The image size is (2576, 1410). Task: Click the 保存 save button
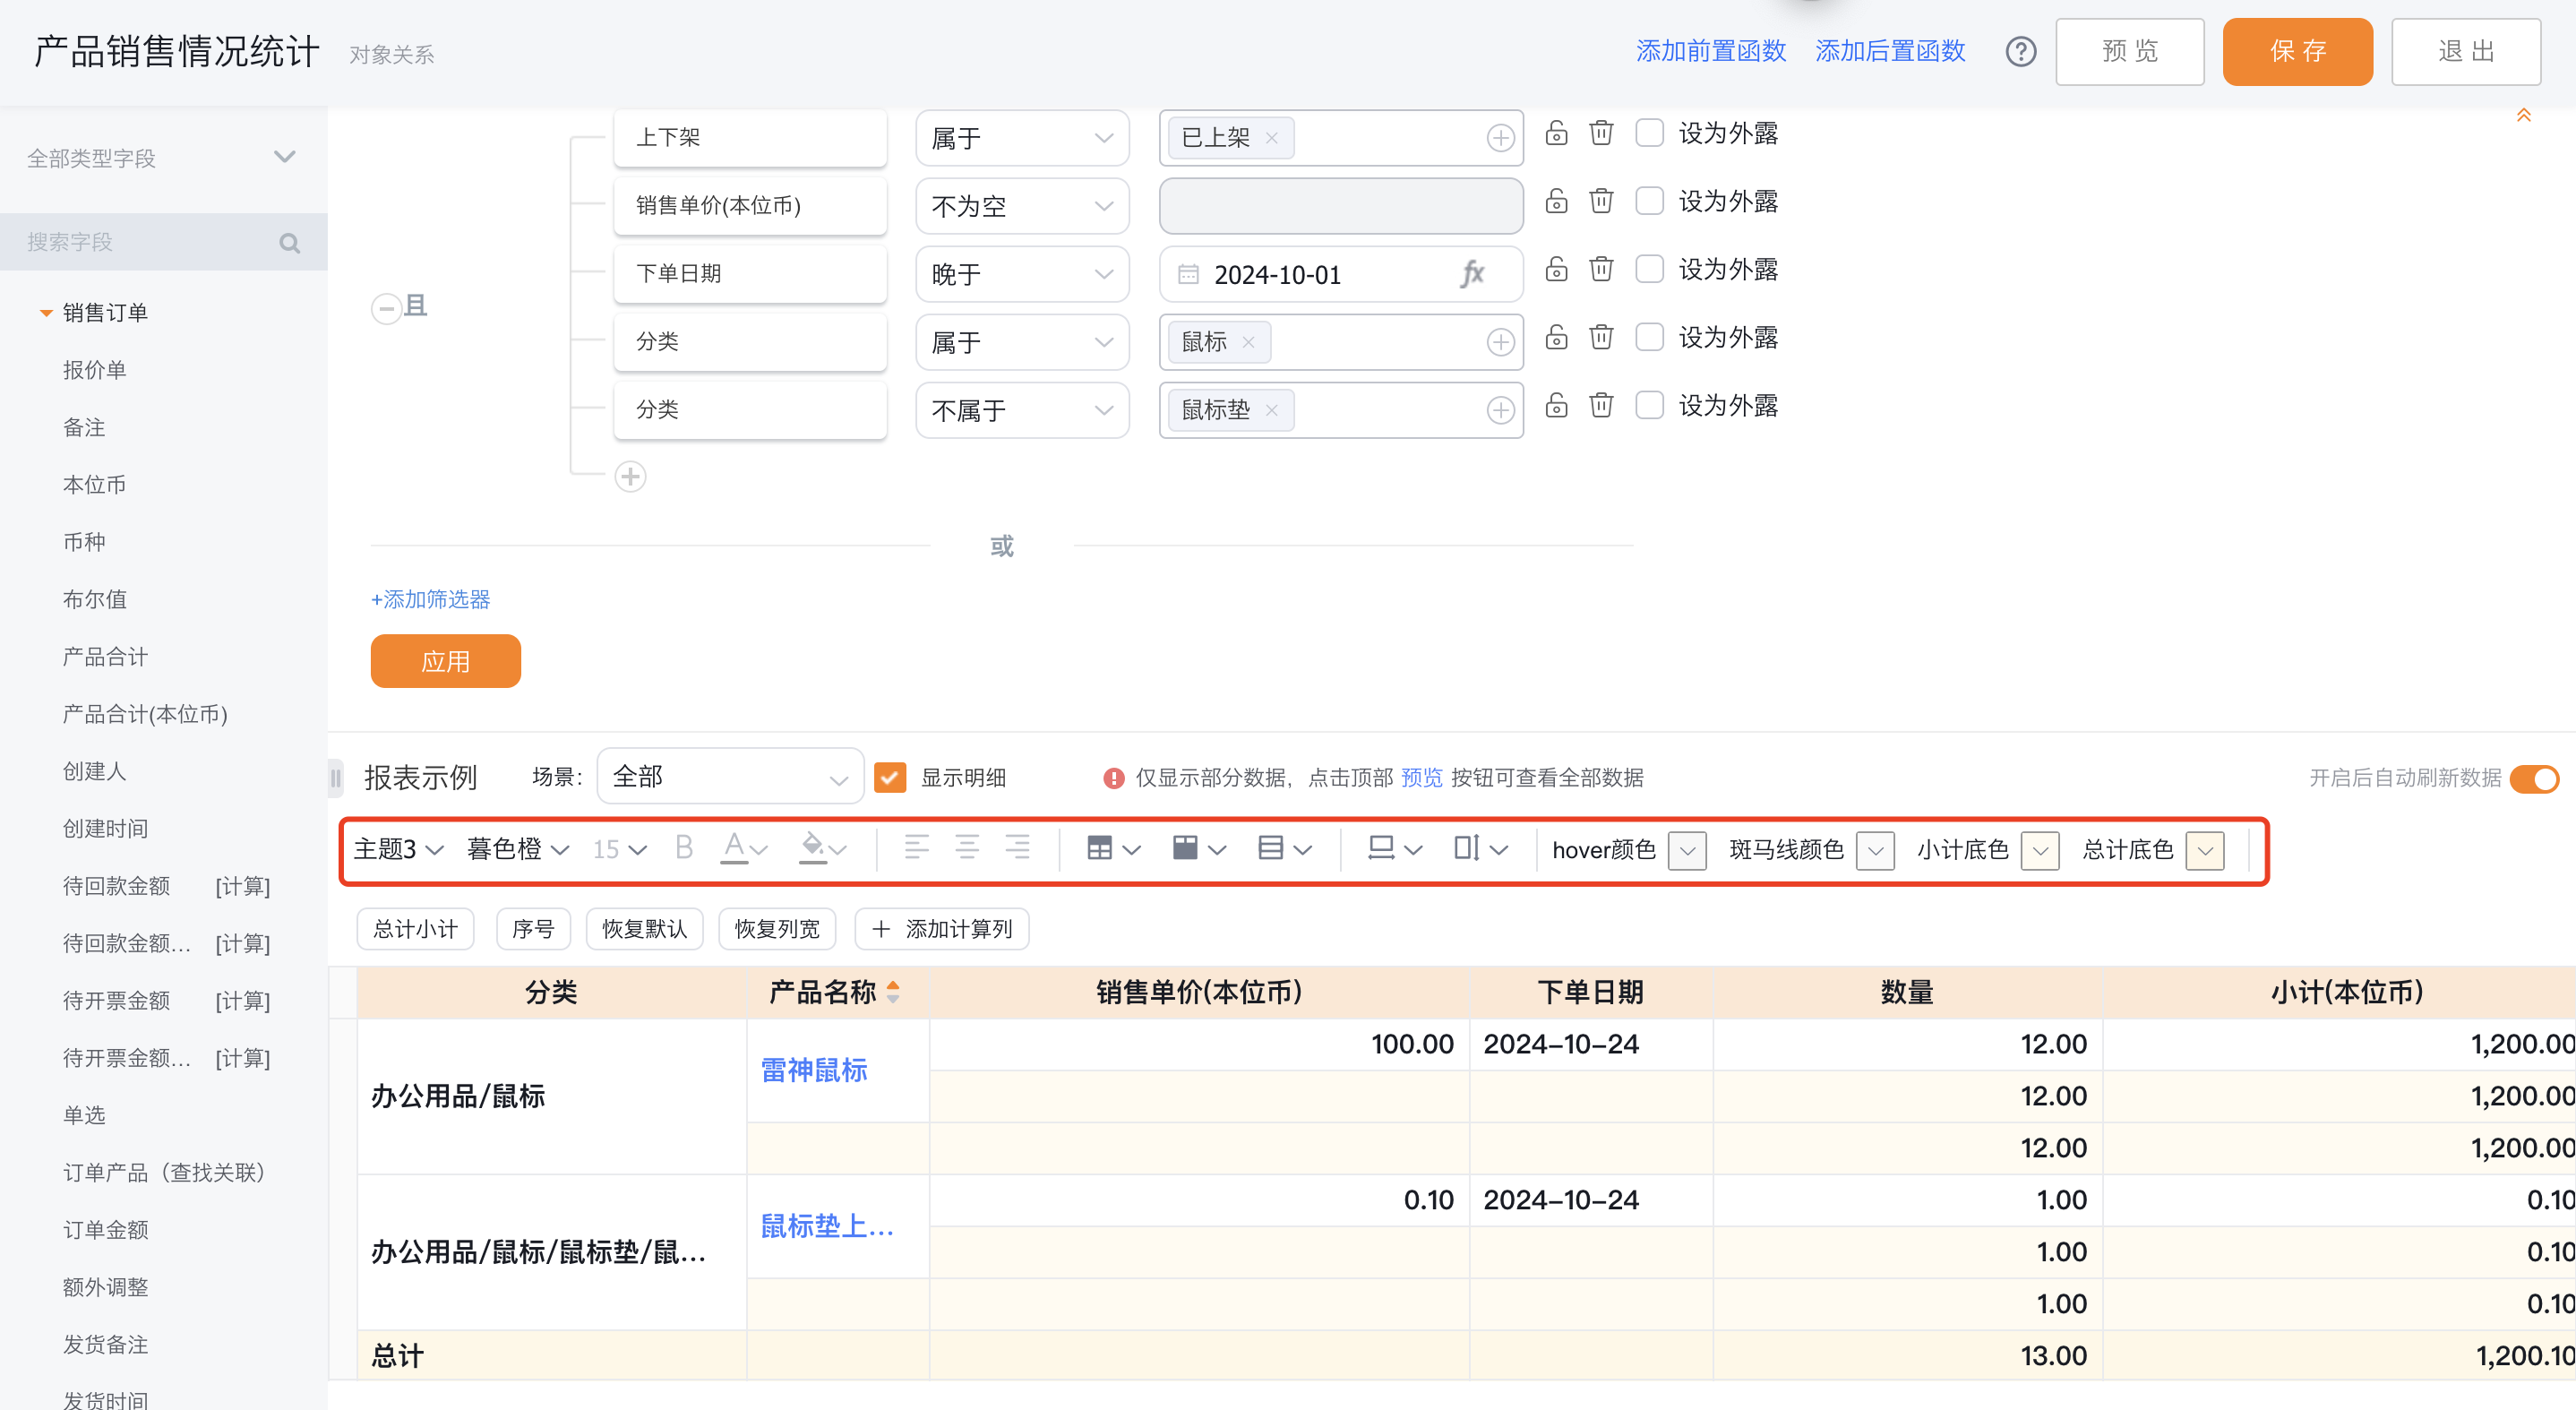click(2297, 51)
